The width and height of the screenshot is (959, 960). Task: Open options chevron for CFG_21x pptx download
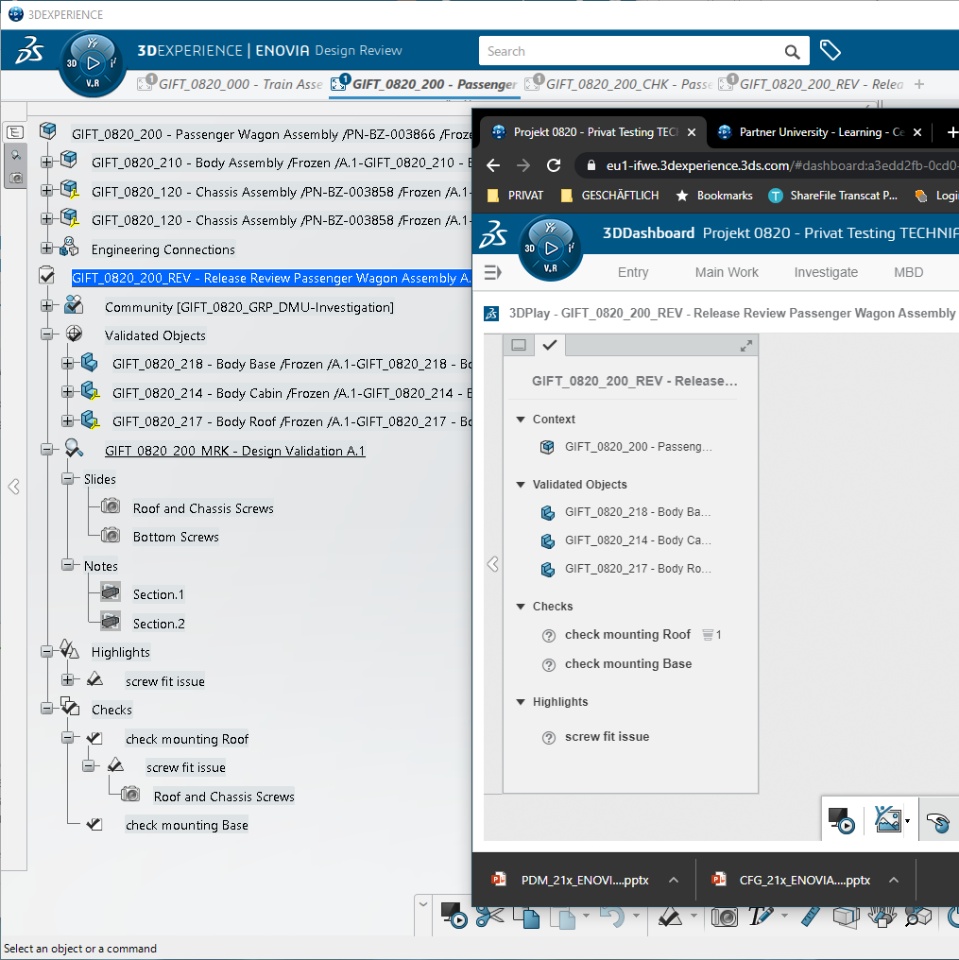[x=893, y=880]
